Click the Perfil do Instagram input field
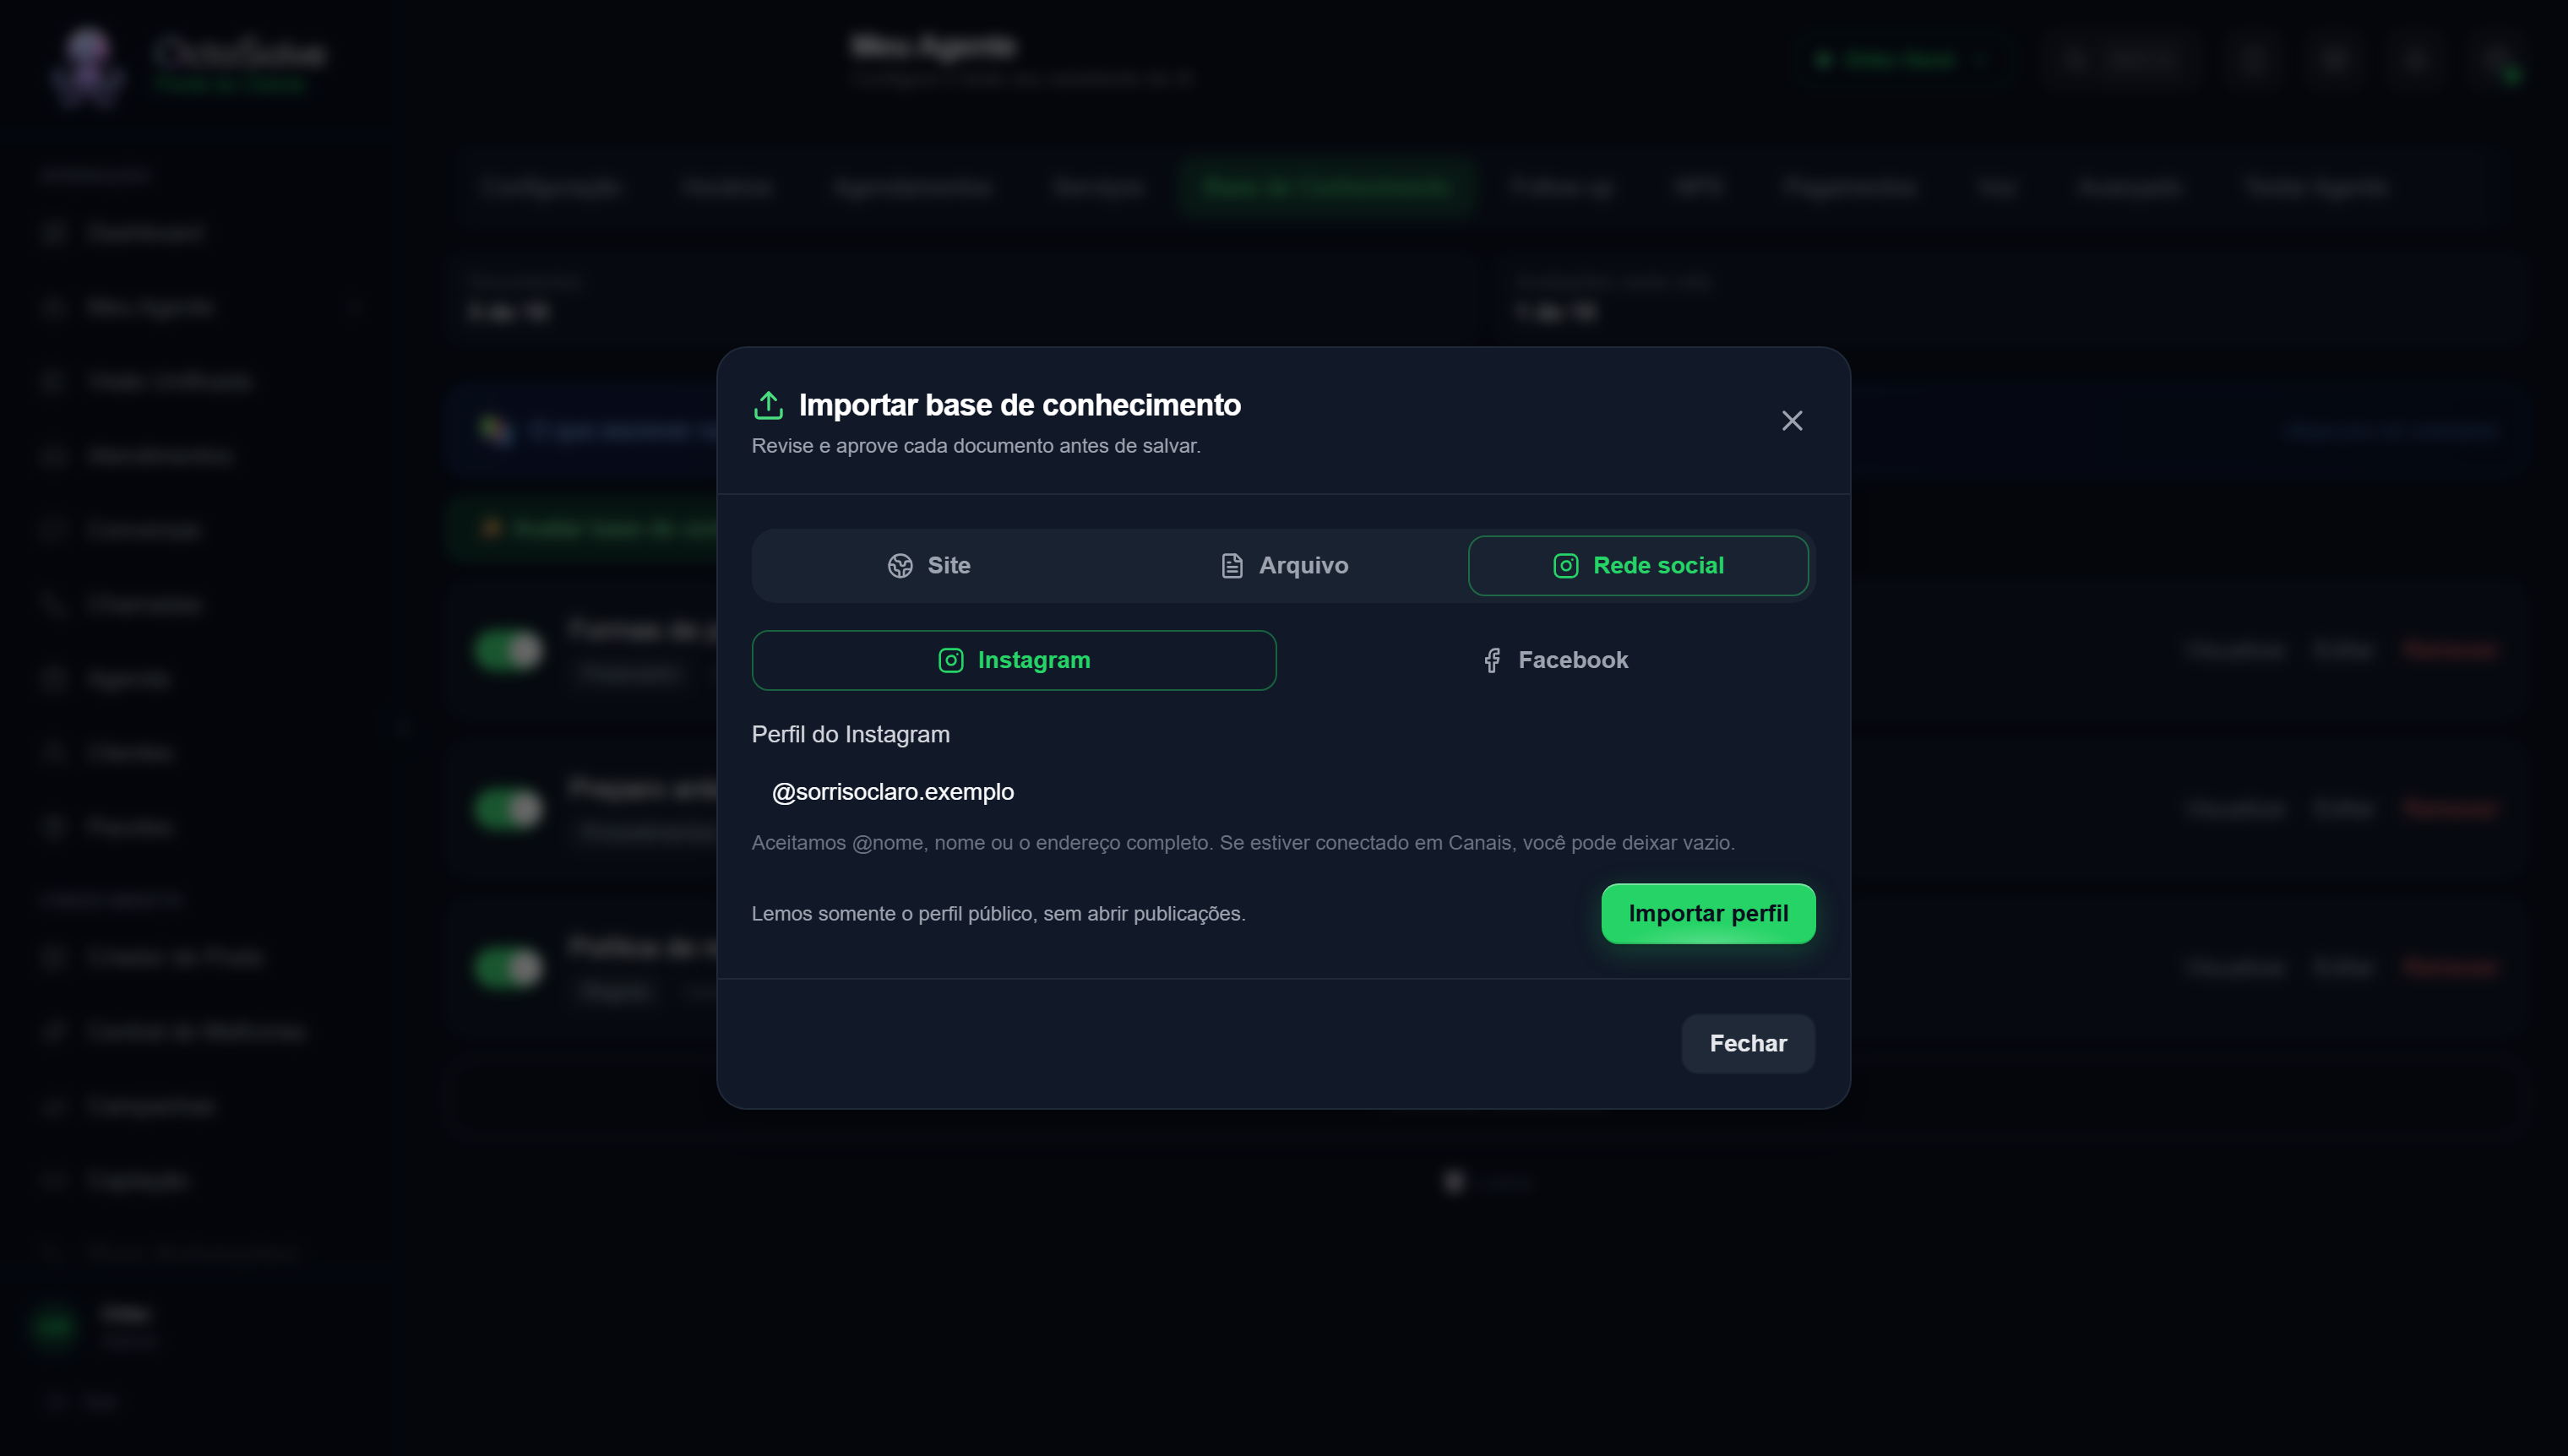2568x1456 pixels. point(1284,792)
